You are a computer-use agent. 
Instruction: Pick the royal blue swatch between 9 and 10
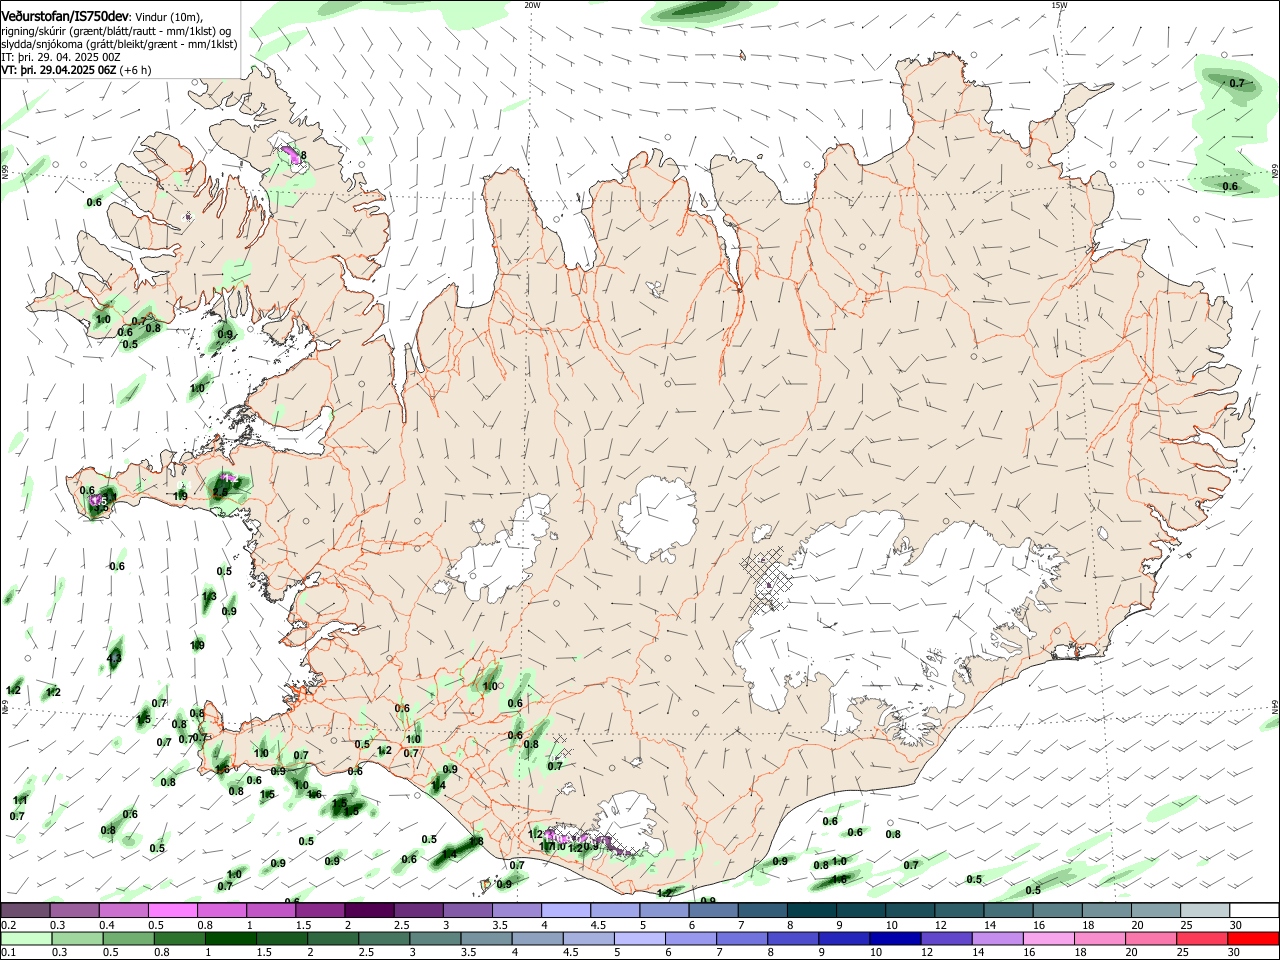pyautogui.click(x=843, y=939)
